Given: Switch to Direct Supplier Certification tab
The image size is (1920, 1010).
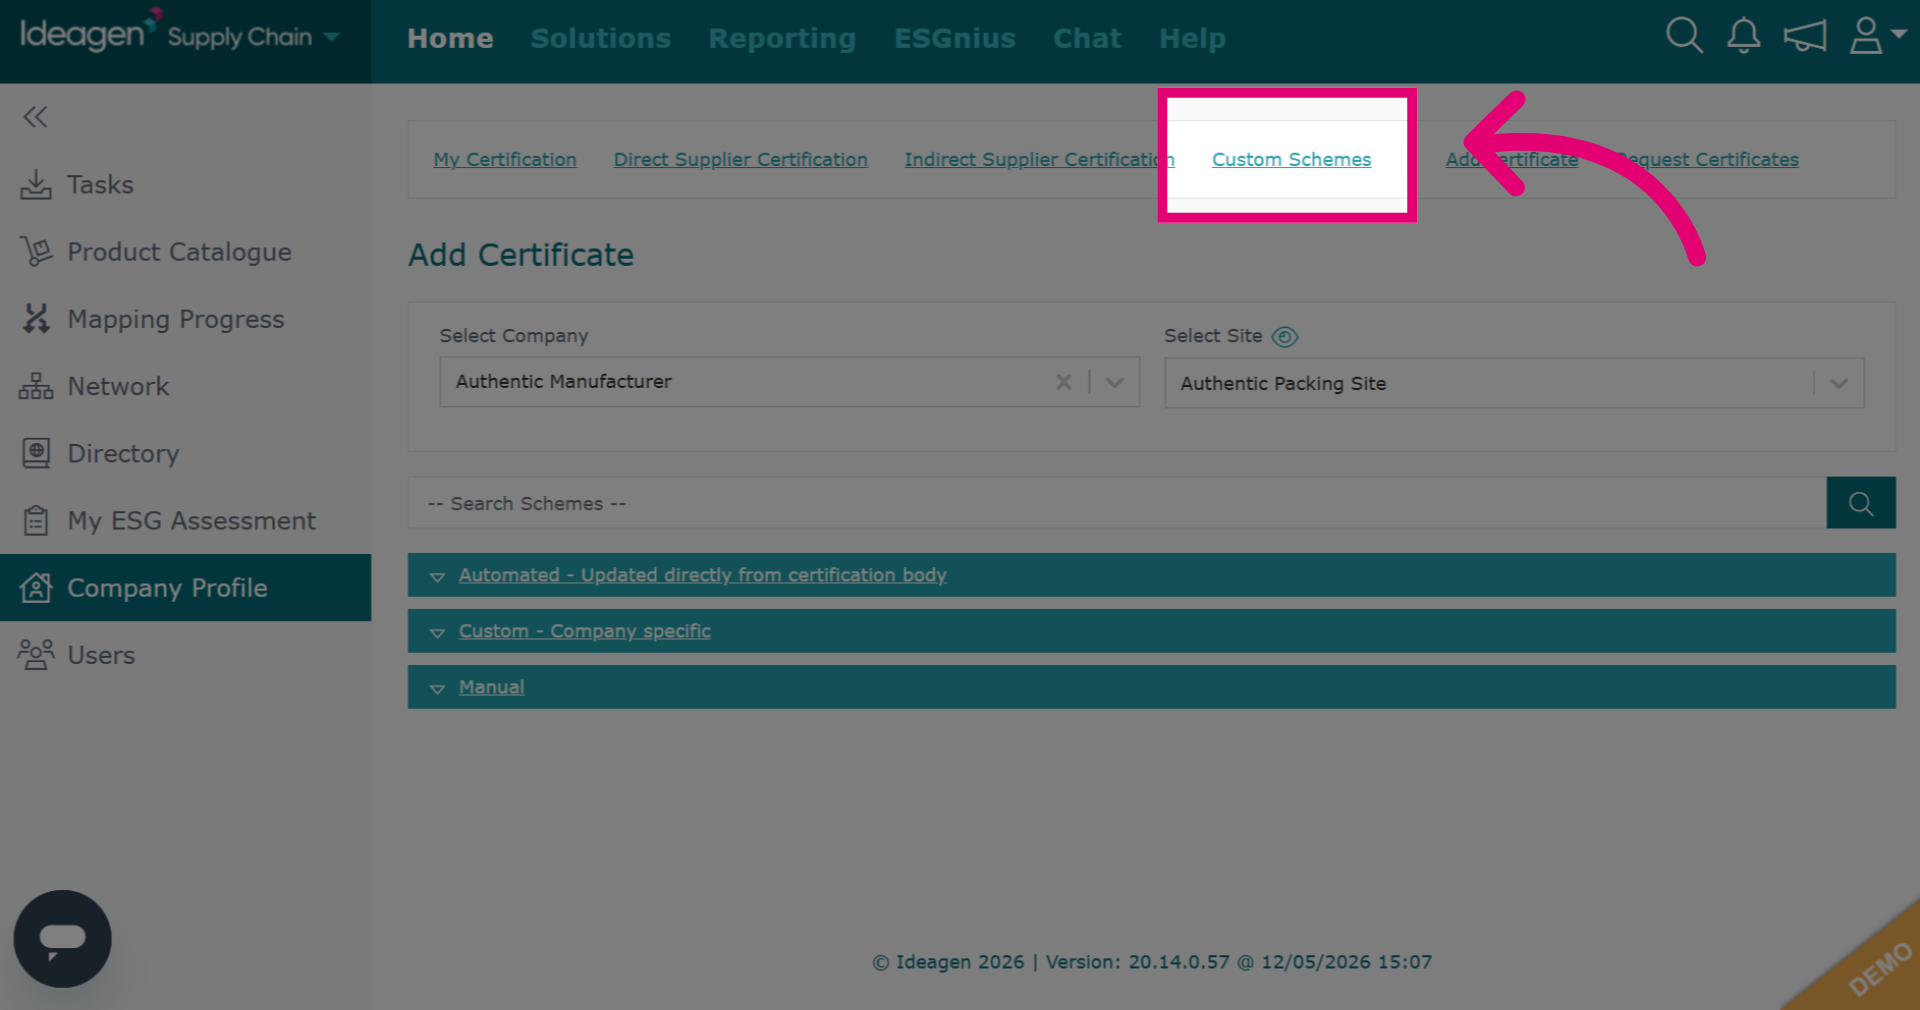Looking at the screenshot, I should coord(741,160).
